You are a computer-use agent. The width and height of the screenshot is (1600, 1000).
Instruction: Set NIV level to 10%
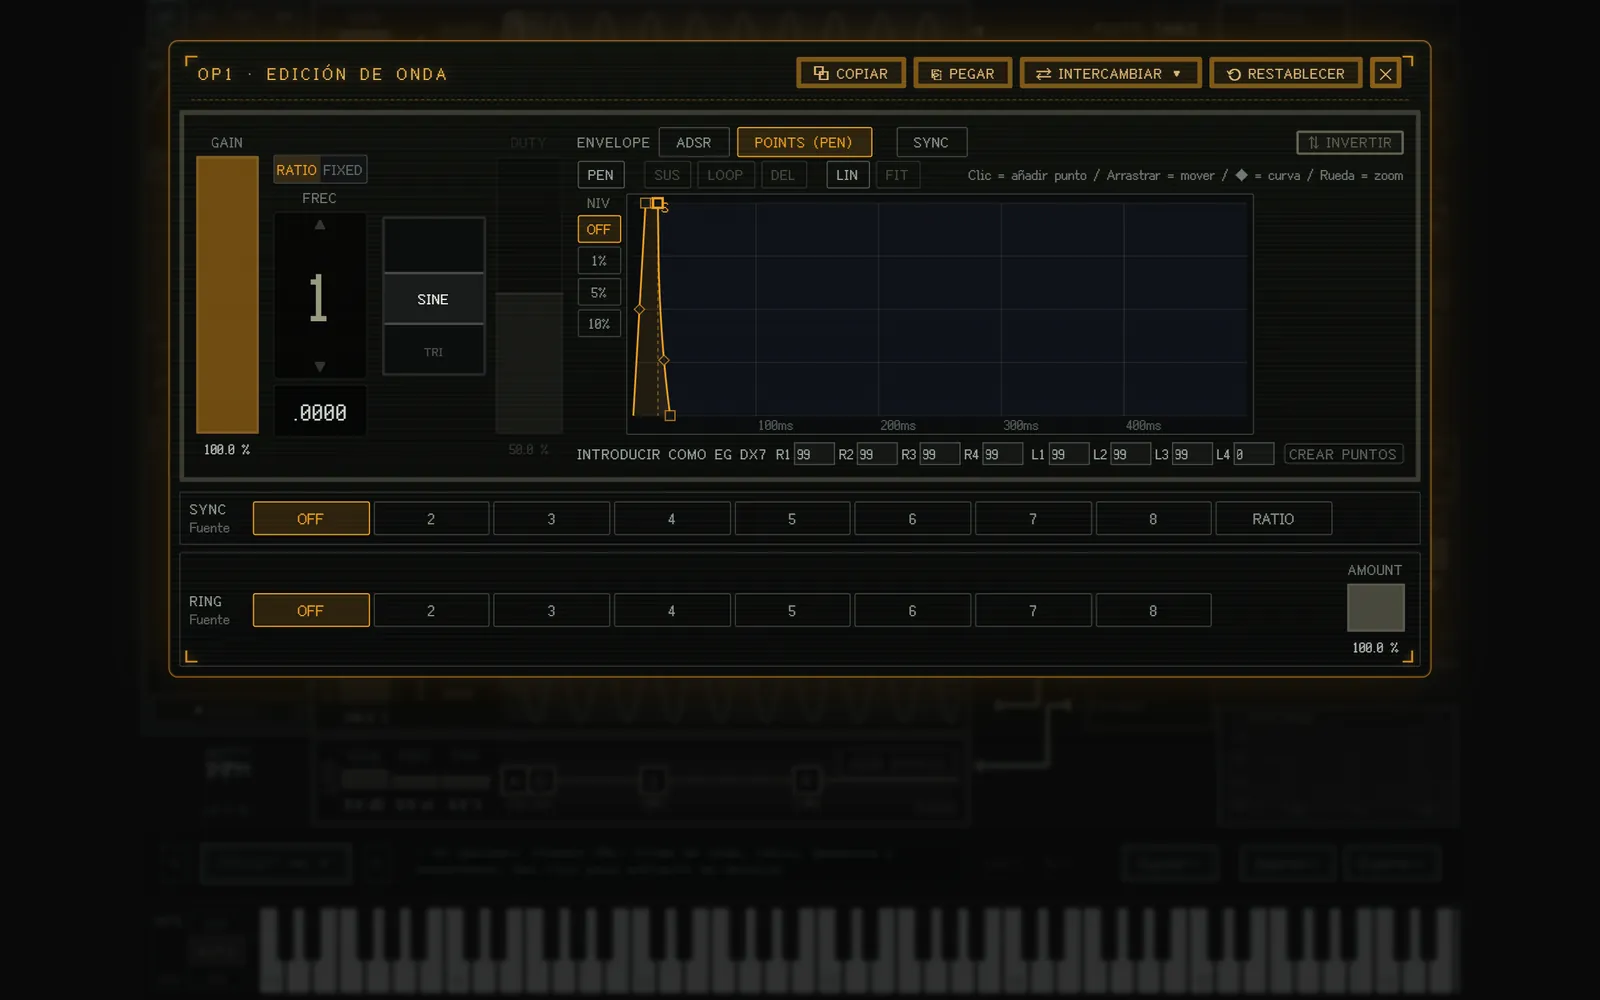pyautogui.click(x=599, y=323)
